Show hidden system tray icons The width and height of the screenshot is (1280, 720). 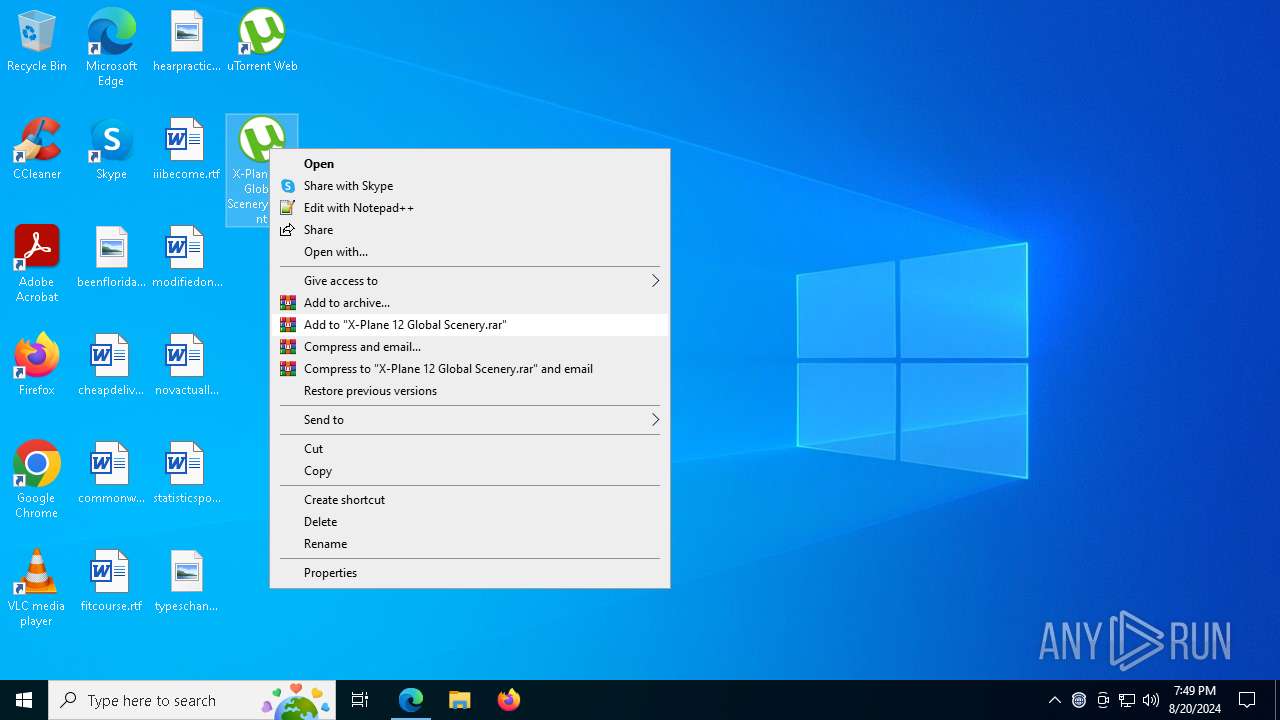click(x=1054, y=700)
